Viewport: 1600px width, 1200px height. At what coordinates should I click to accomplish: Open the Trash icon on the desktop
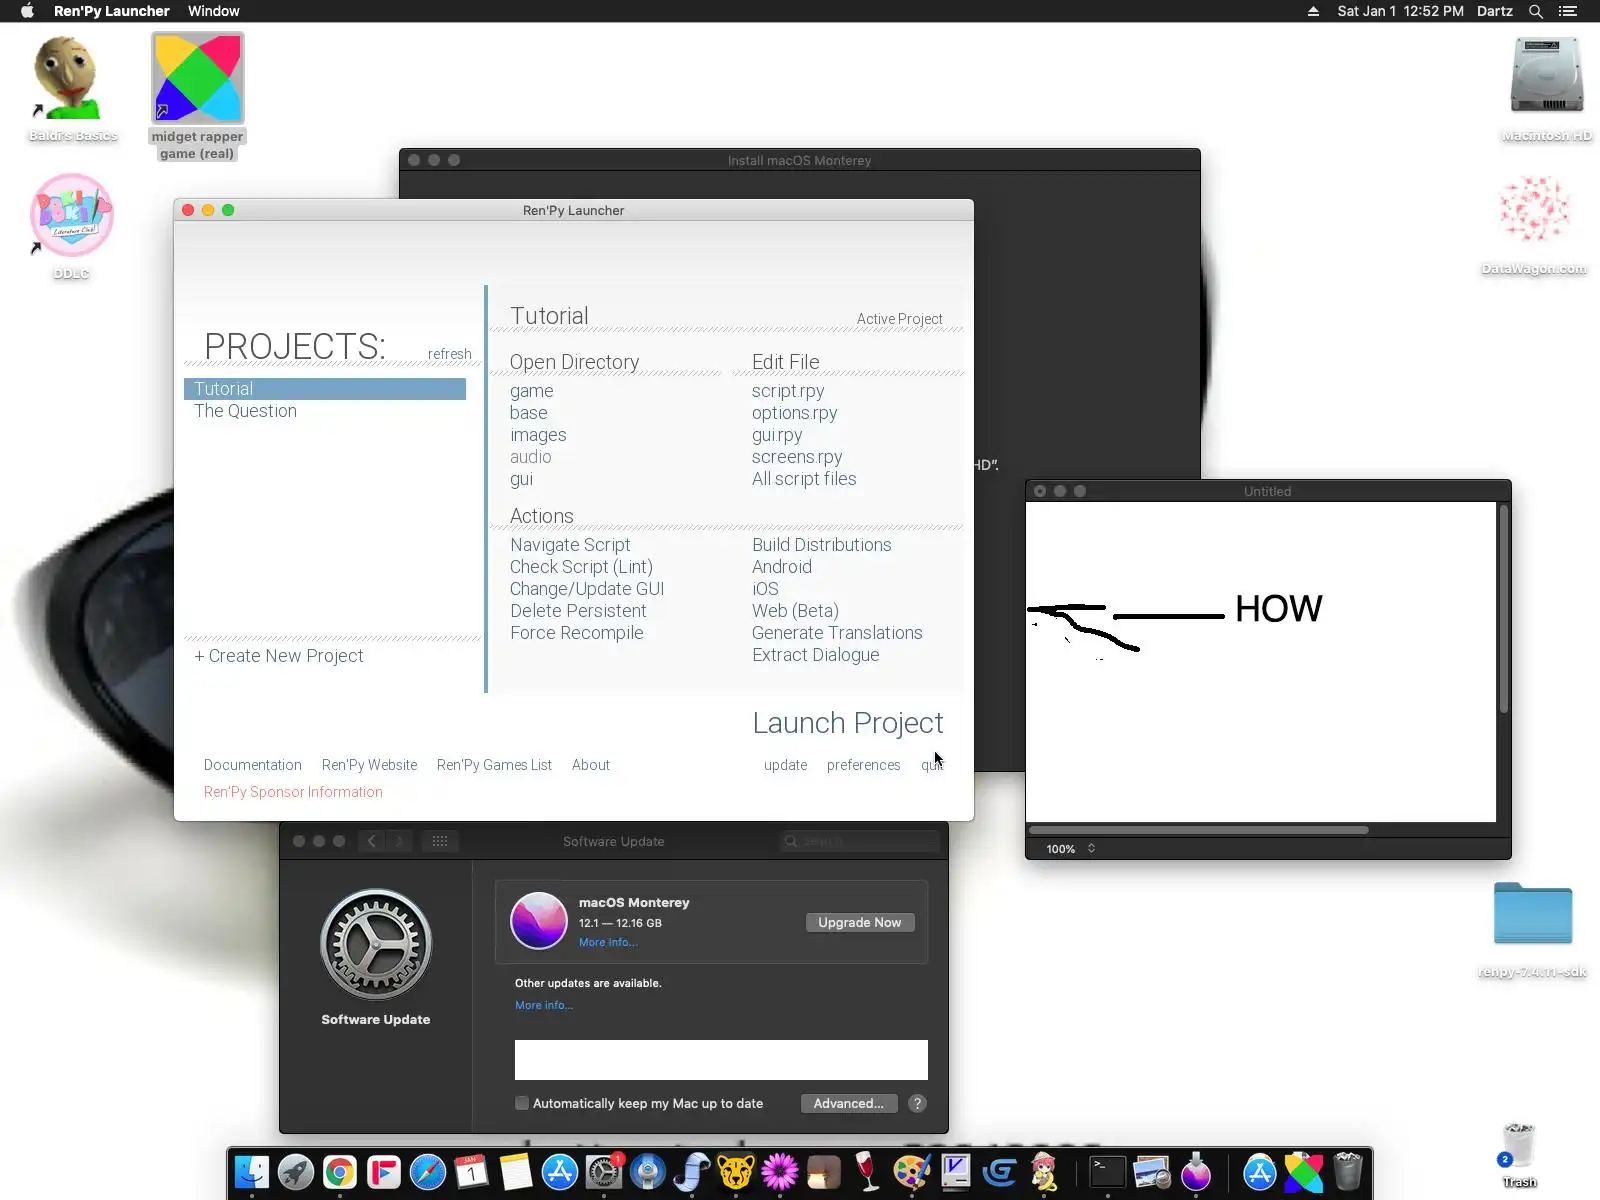[x=1518, y=1154]
